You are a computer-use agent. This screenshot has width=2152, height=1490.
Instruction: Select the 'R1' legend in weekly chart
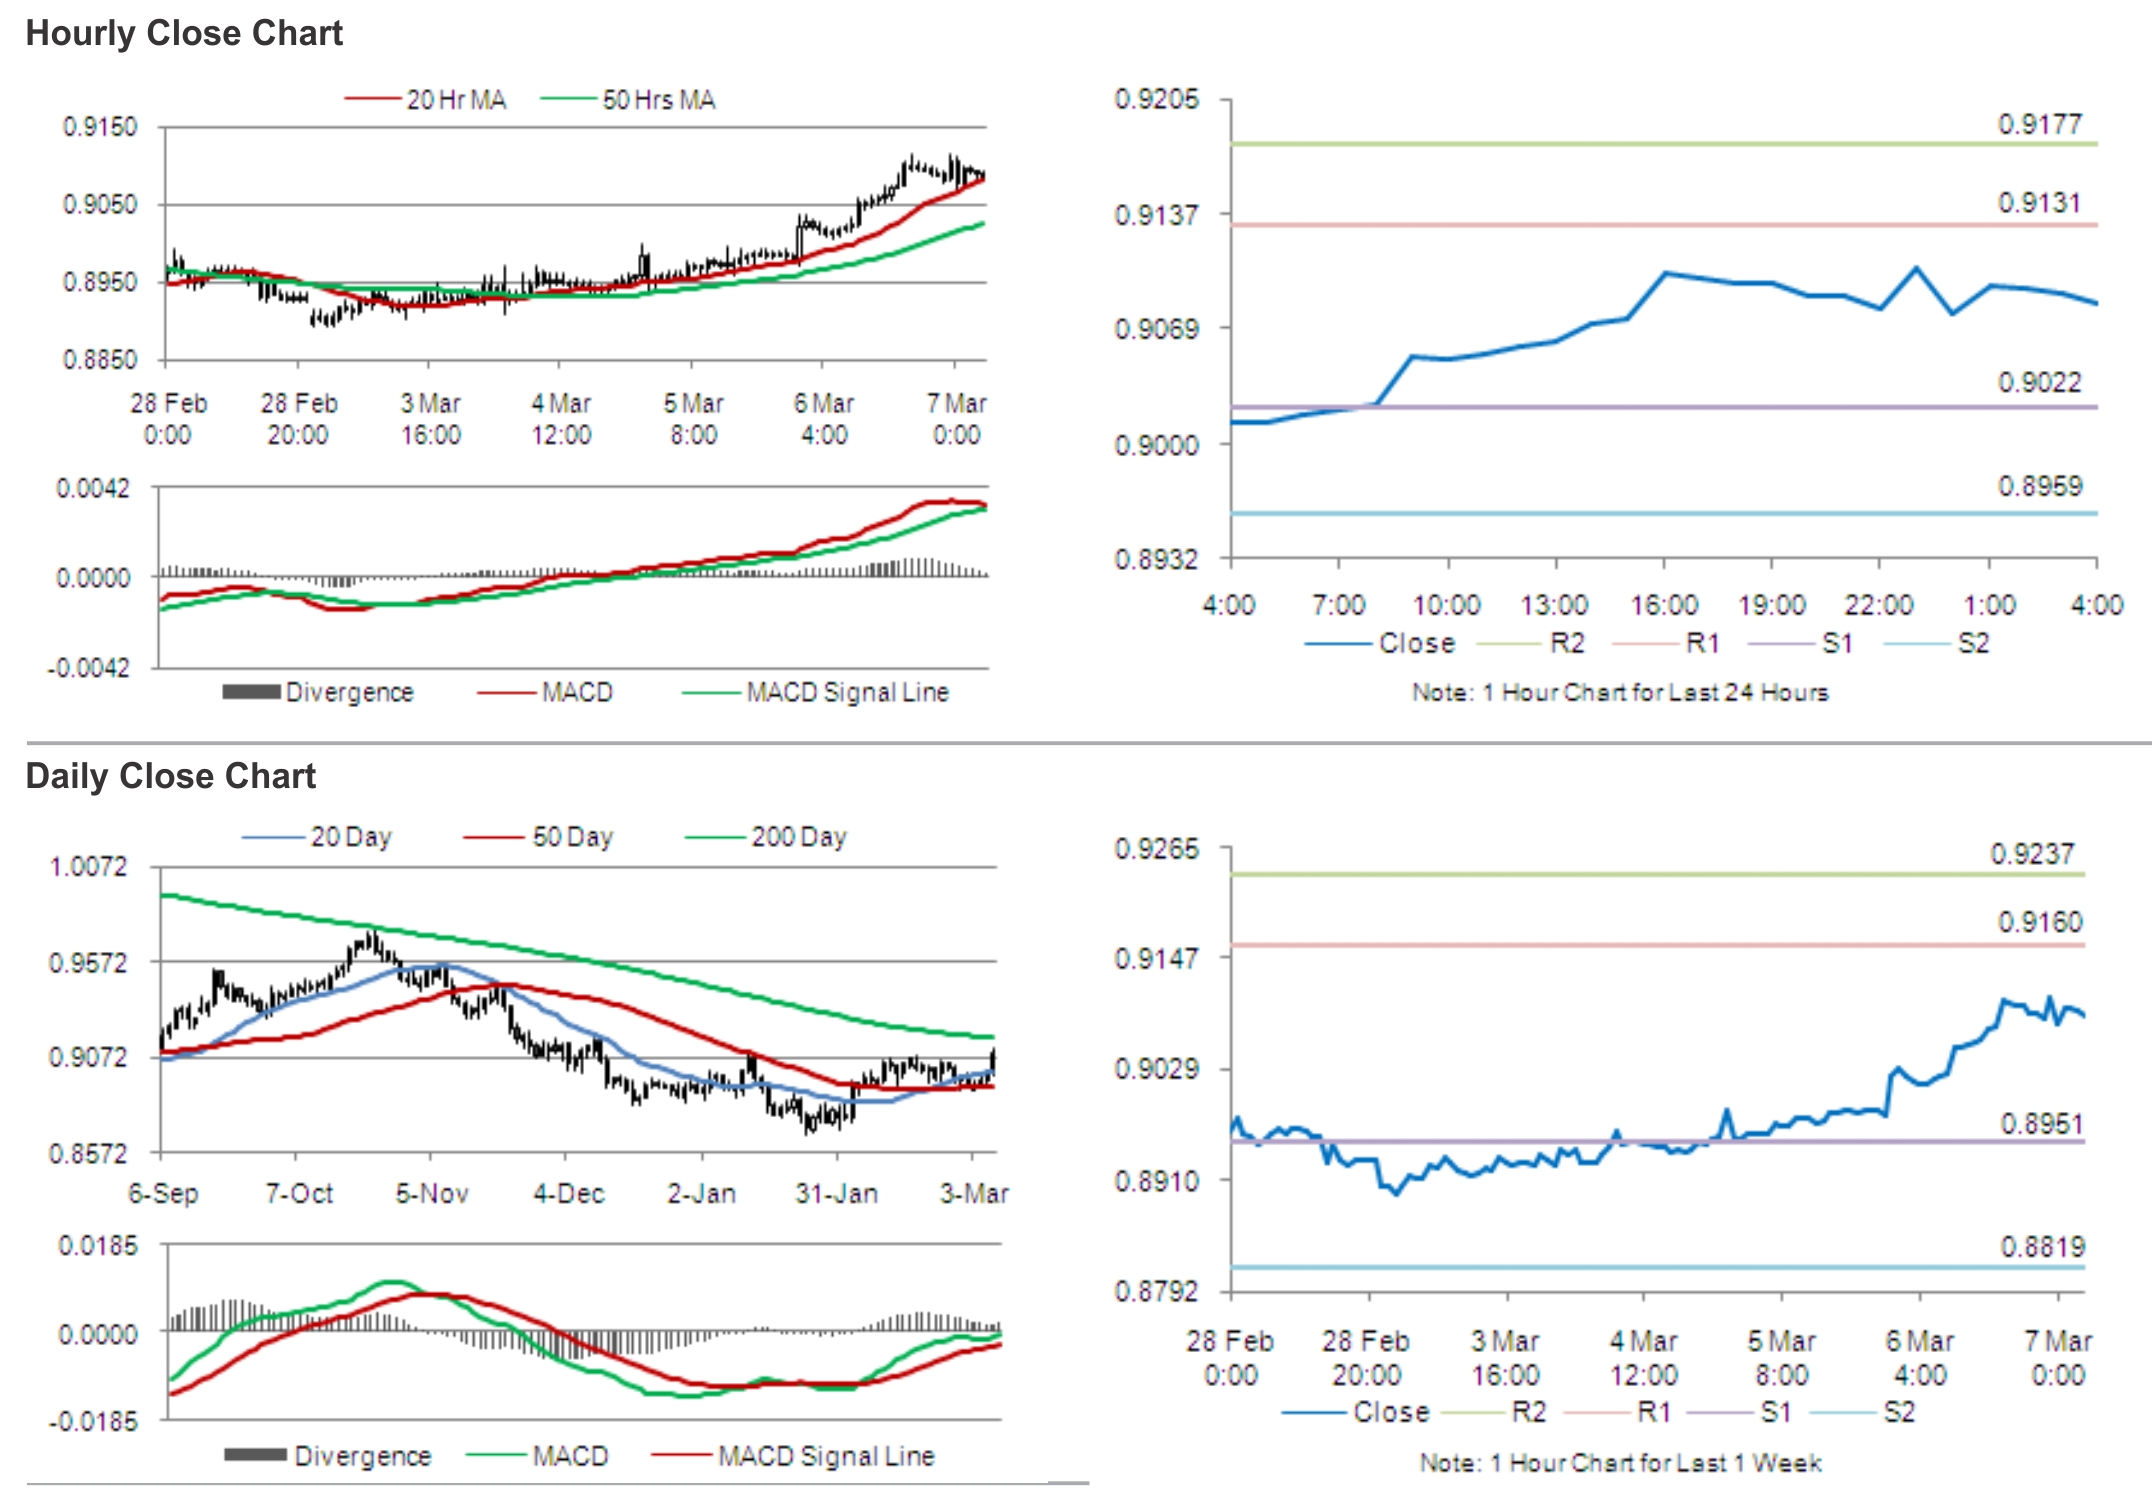coord(1618,1412)
